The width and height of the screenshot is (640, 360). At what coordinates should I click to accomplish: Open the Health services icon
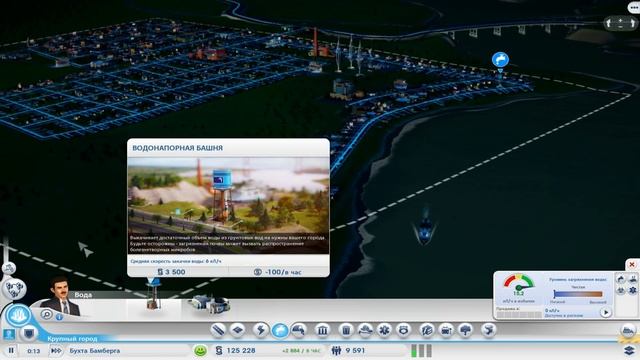(384, 330)
